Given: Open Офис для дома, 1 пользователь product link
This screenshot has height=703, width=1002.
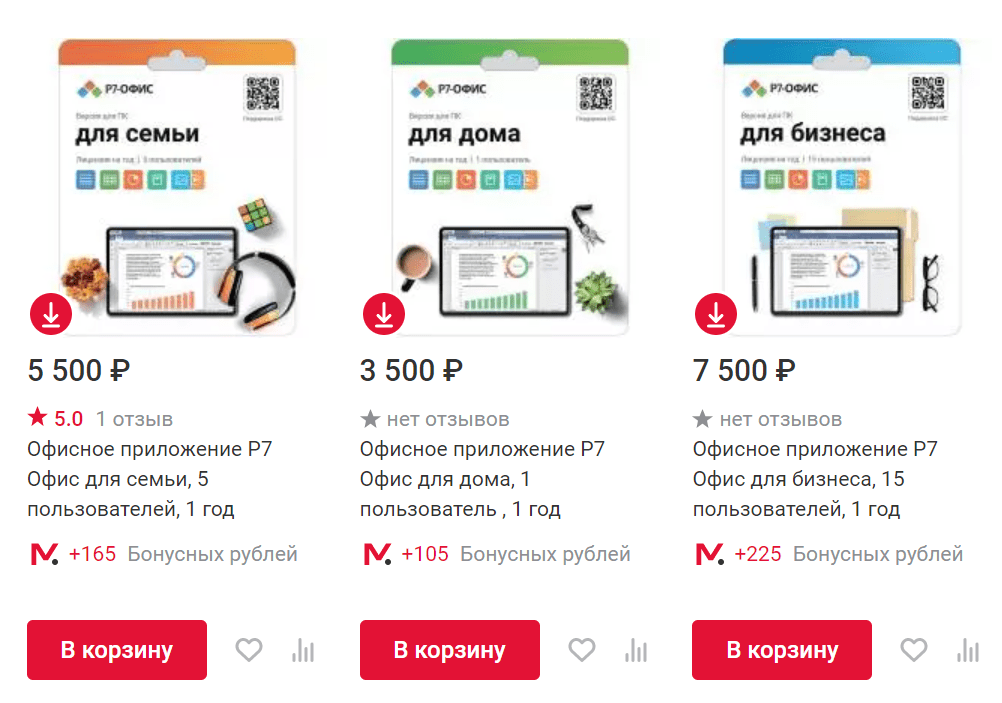Looking at the screenshot, I should coord(482,479).
